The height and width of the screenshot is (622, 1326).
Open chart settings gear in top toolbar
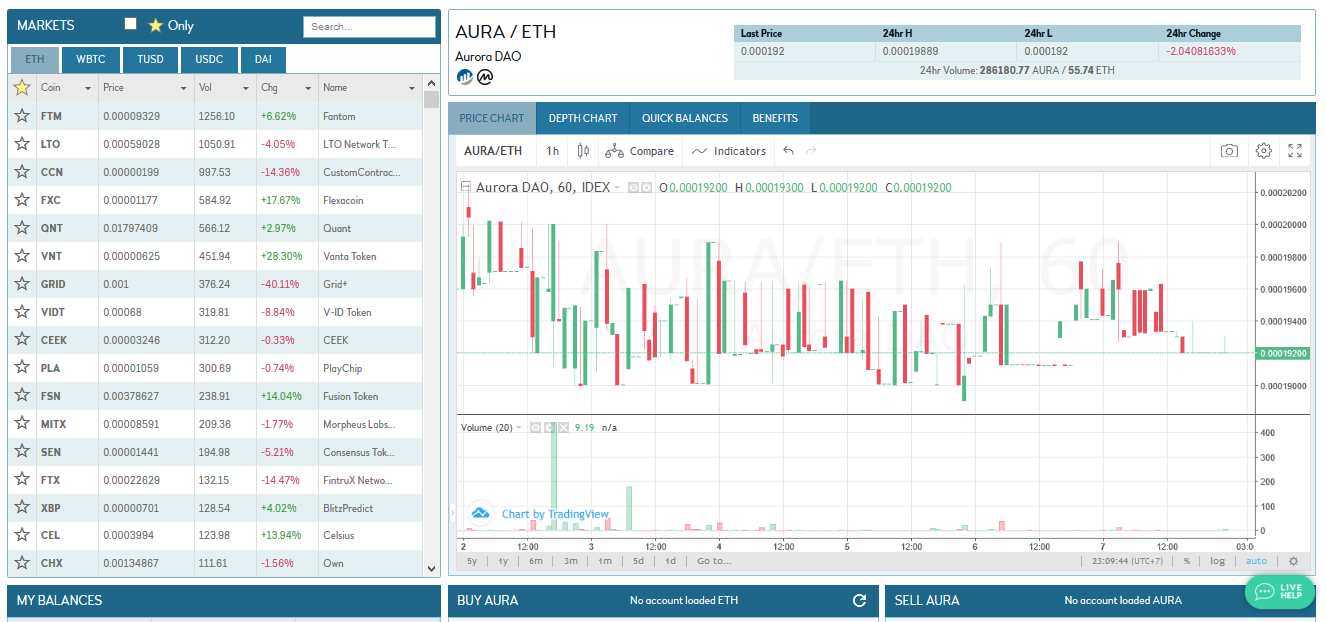tap(1263, 151)
